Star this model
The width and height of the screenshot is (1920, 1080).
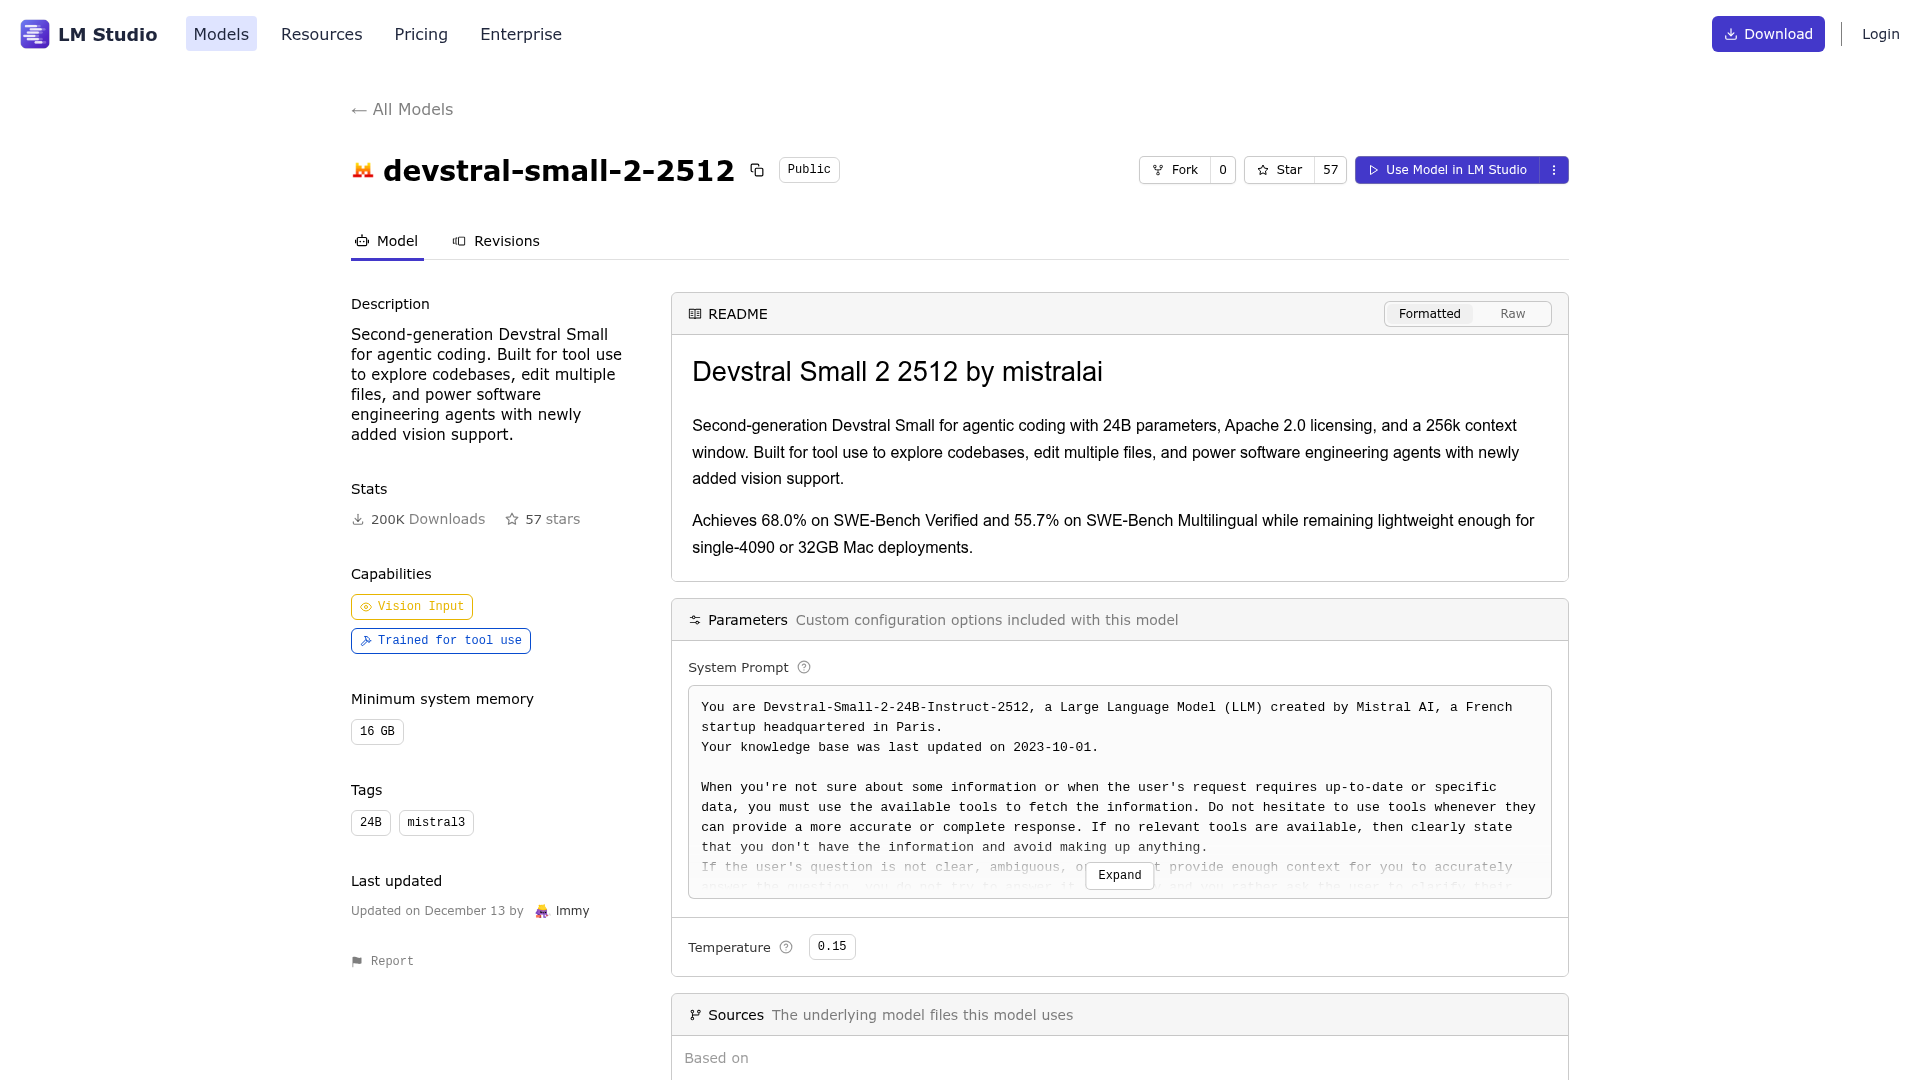(x=1279, y=170)
